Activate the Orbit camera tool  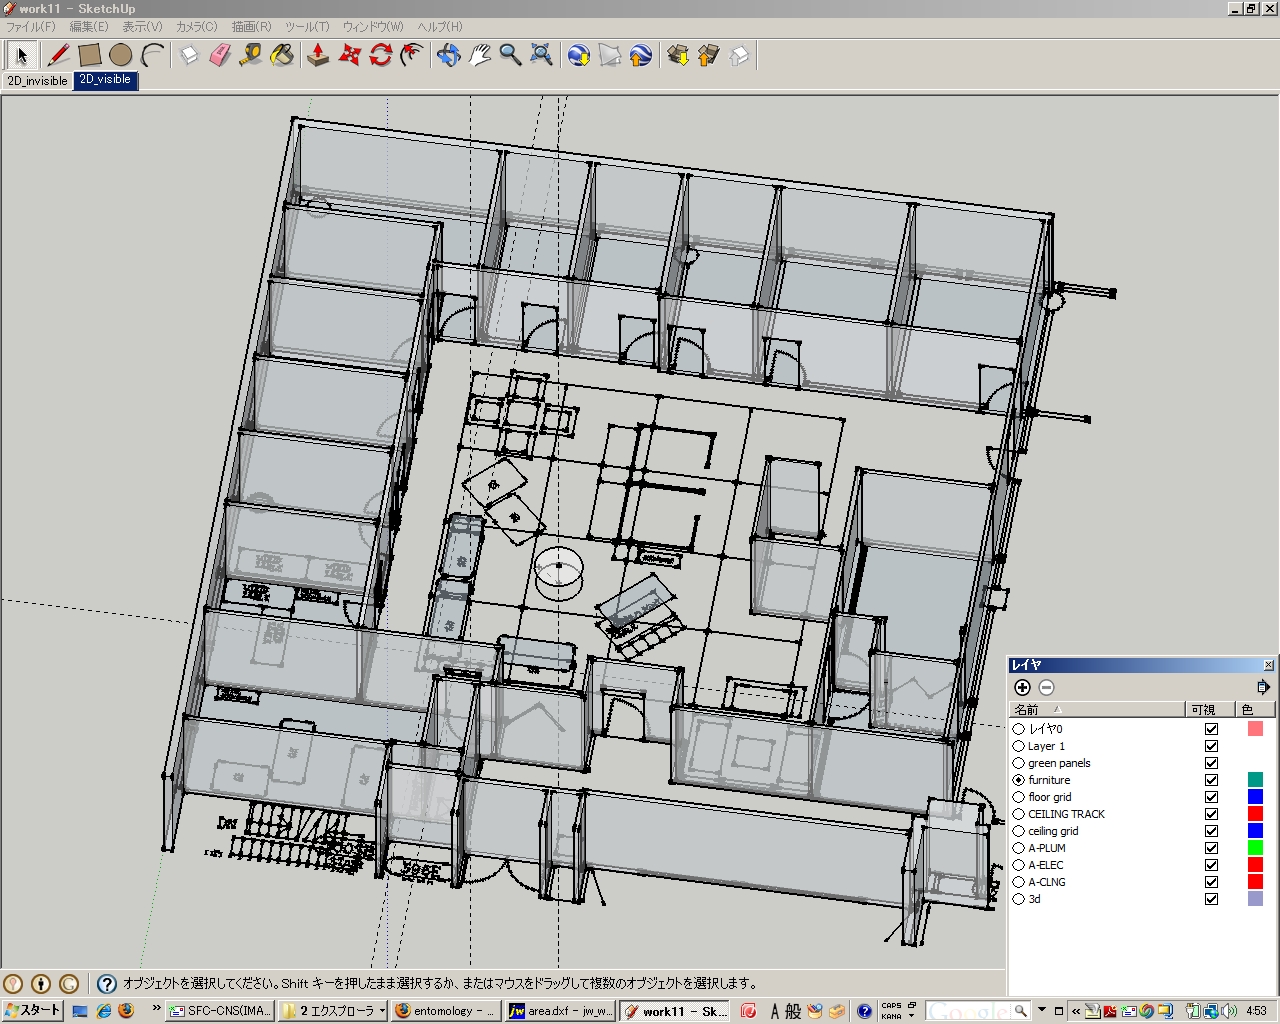pos(448,55)
